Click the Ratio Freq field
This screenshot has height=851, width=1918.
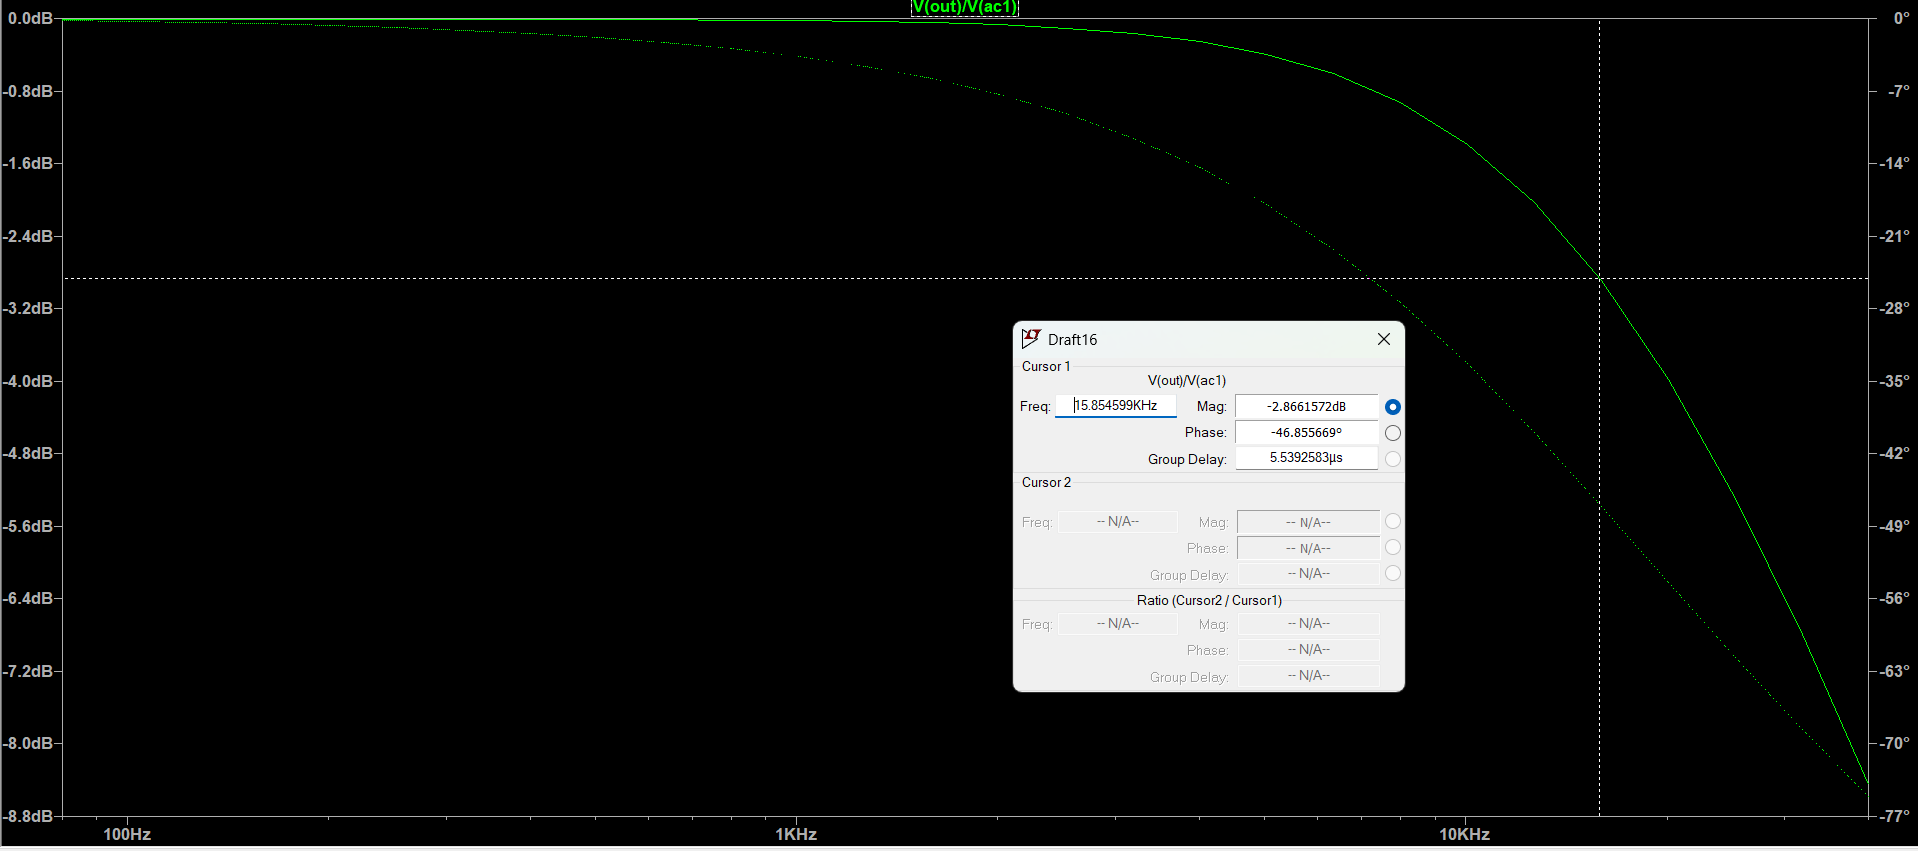(x=1117, y=624)
